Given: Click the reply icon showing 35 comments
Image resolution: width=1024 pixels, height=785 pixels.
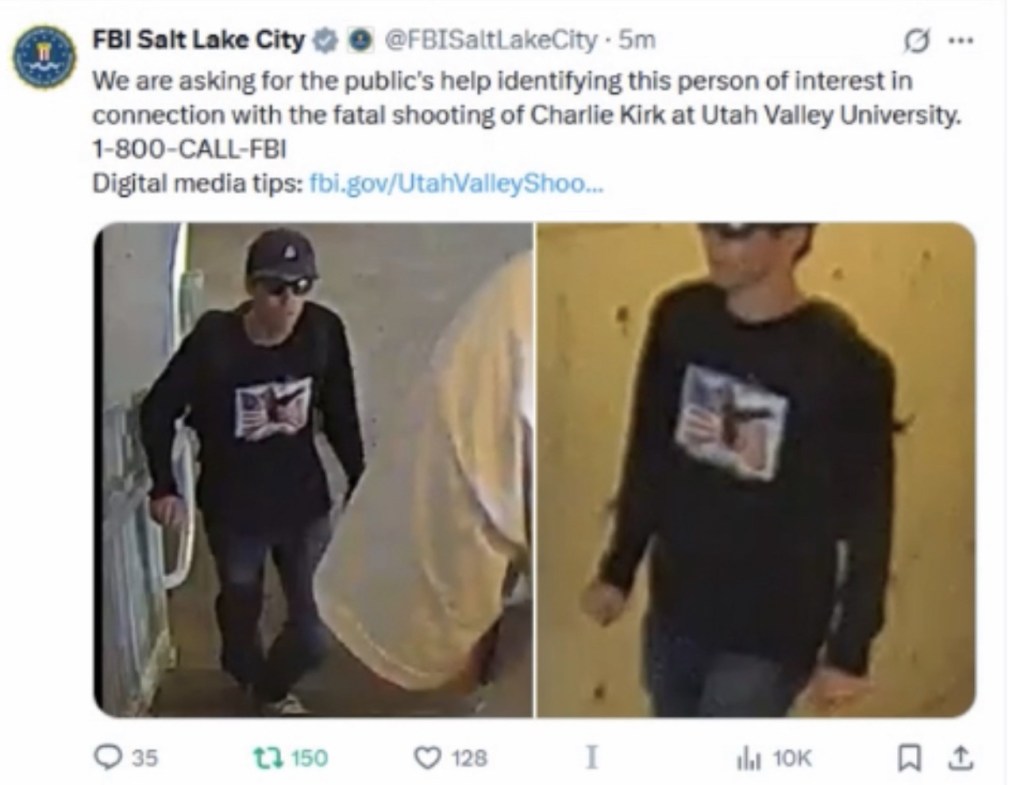Looking at the screenshot, I should (126, 758).
